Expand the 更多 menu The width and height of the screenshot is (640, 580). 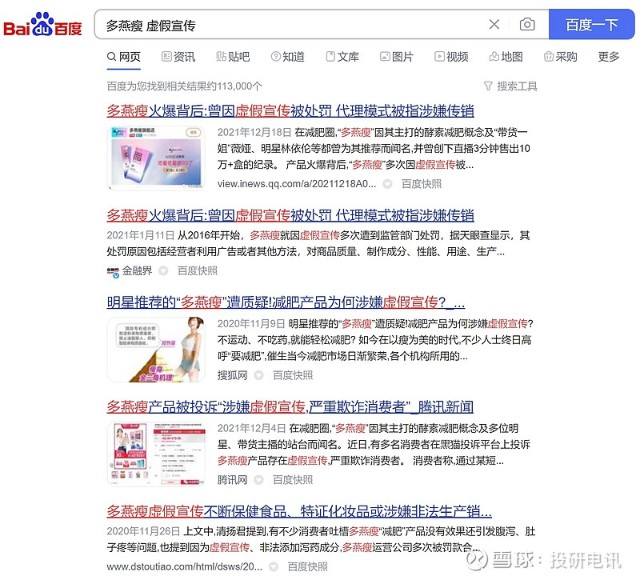click(x=609, y=57)
